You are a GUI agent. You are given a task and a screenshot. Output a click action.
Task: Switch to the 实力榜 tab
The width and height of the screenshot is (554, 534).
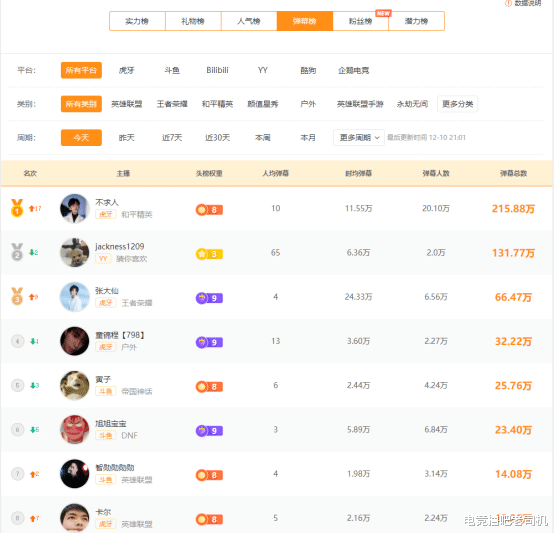point(137,21)
